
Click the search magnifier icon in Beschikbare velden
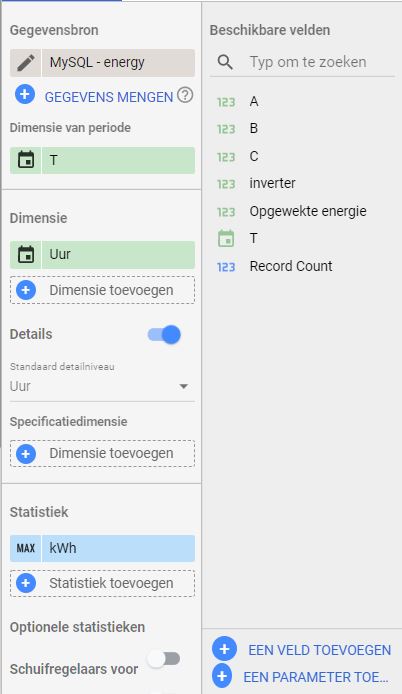click(225, 62)
